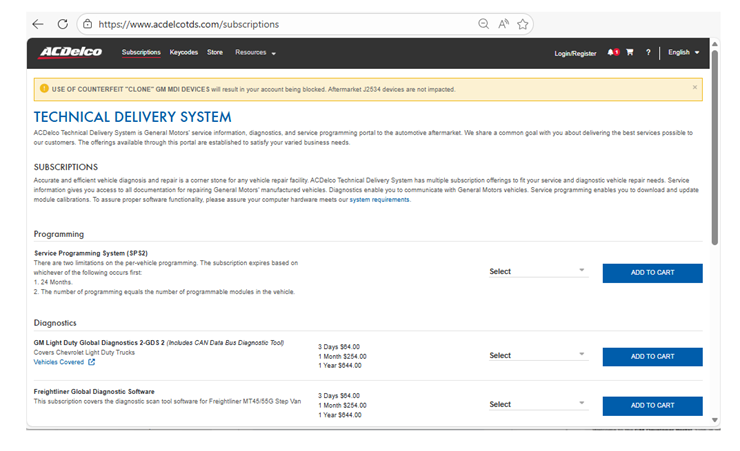Open the English language dropdown
This screenshot has width=740, height=451.
tap(683, 52)
